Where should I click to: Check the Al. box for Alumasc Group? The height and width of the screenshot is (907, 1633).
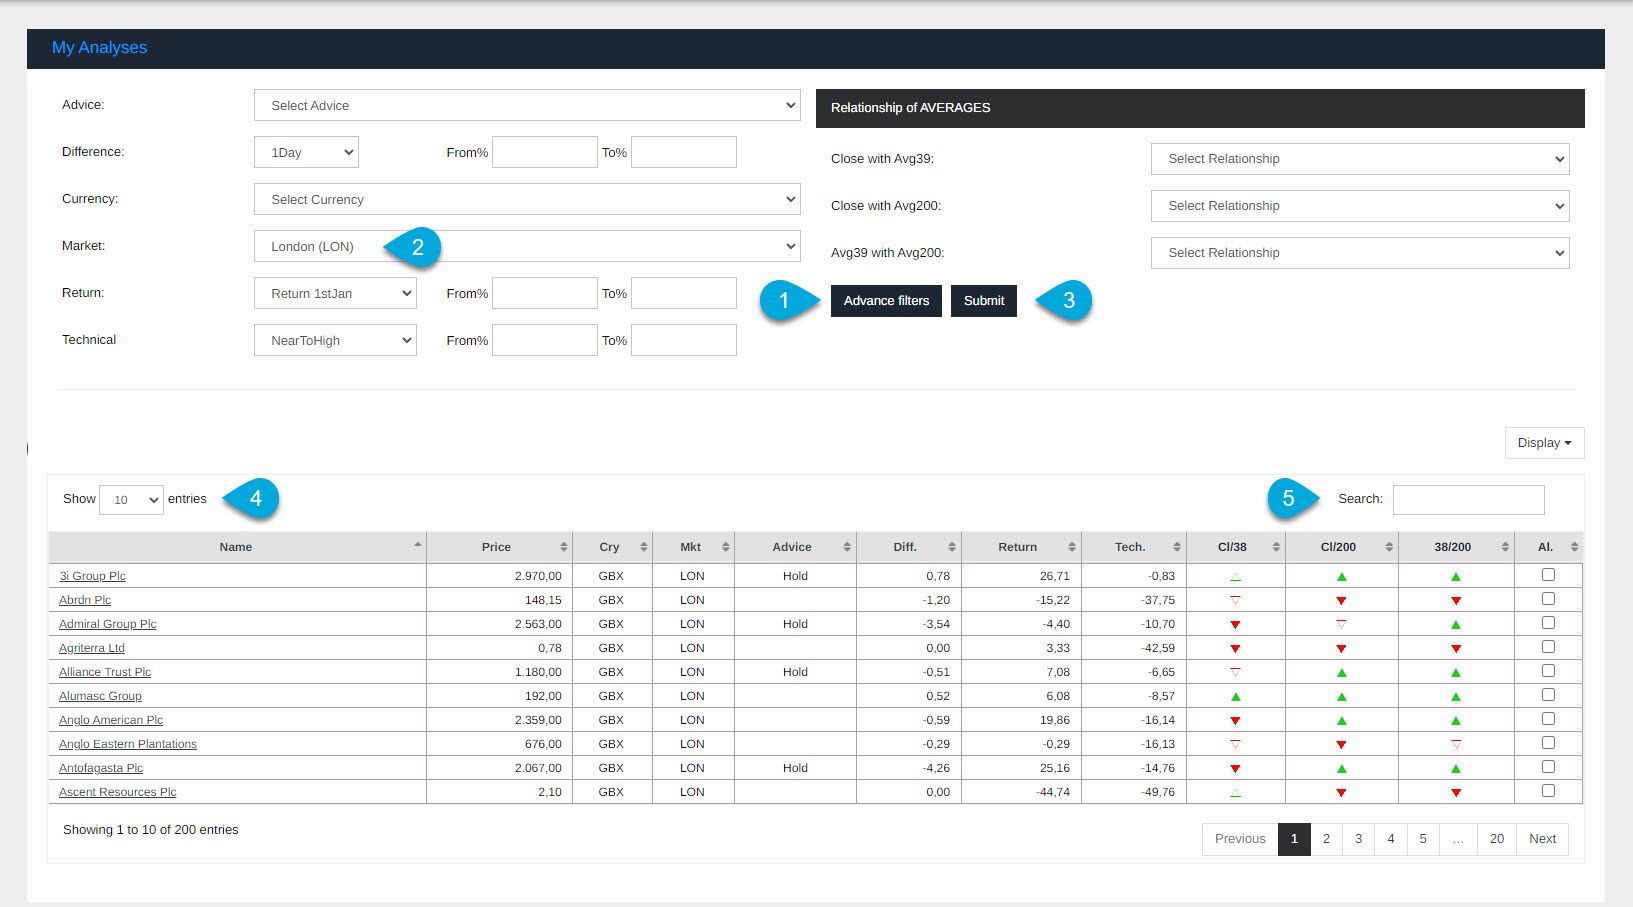tap(1548, 695)
